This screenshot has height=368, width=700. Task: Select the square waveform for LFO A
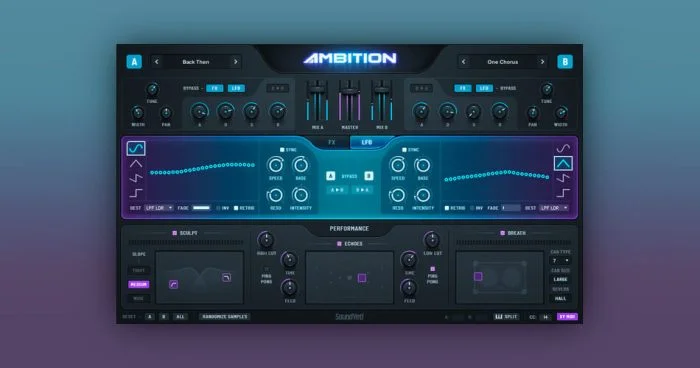[x=136, y=193]
